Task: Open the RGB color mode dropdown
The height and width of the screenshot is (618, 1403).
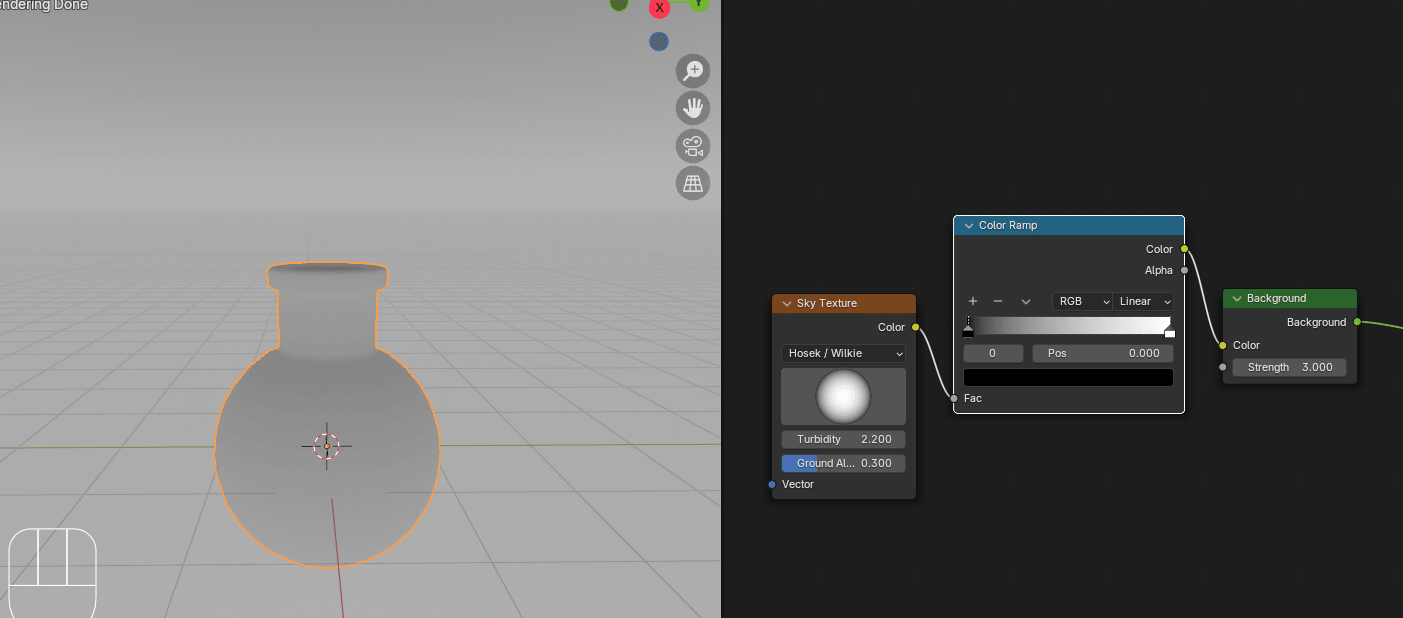Action: point(1082,301)
